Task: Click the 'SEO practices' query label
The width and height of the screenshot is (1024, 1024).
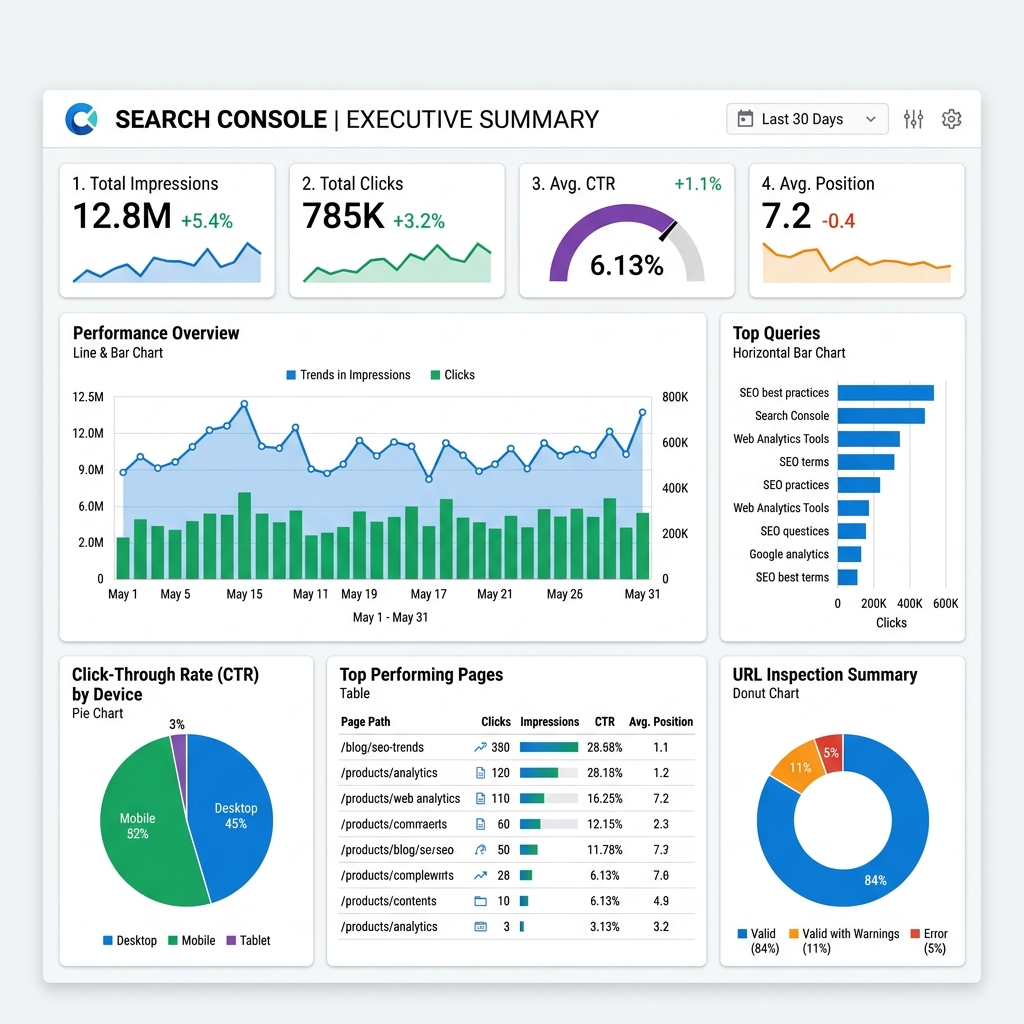Action: point(795,485)
